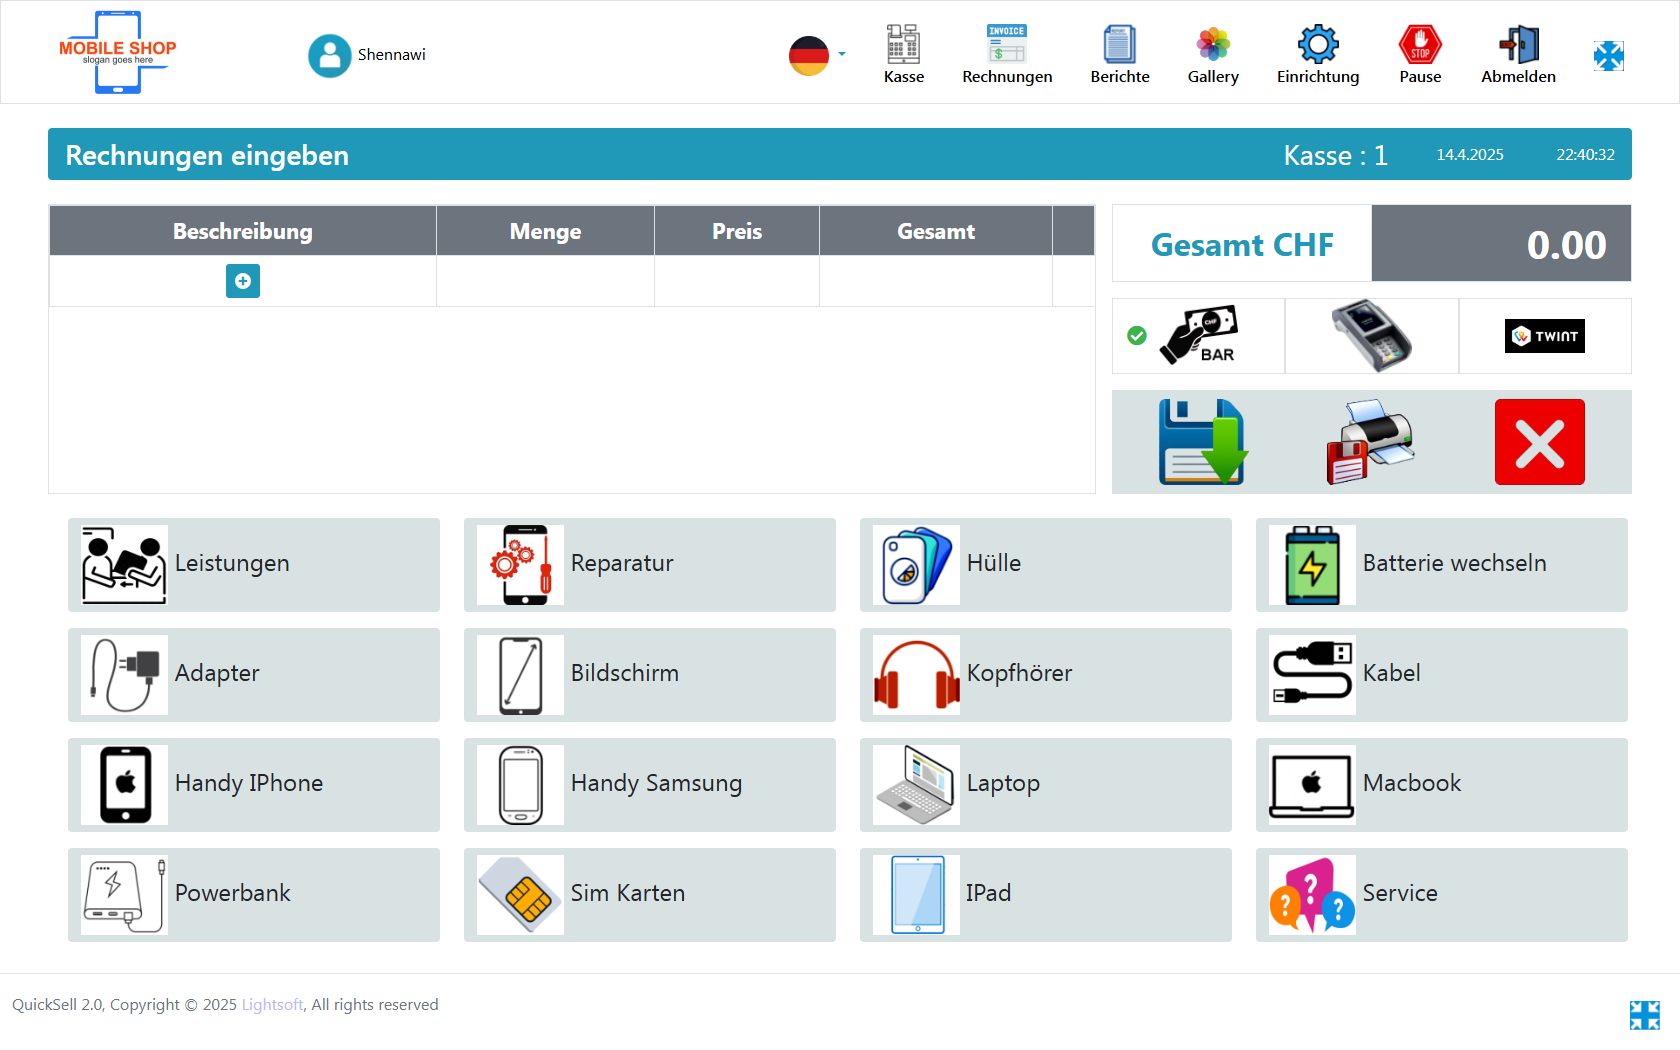1680x1050 pixels.
Task: Add a new row with plus icon
Action: coord(243,281)
